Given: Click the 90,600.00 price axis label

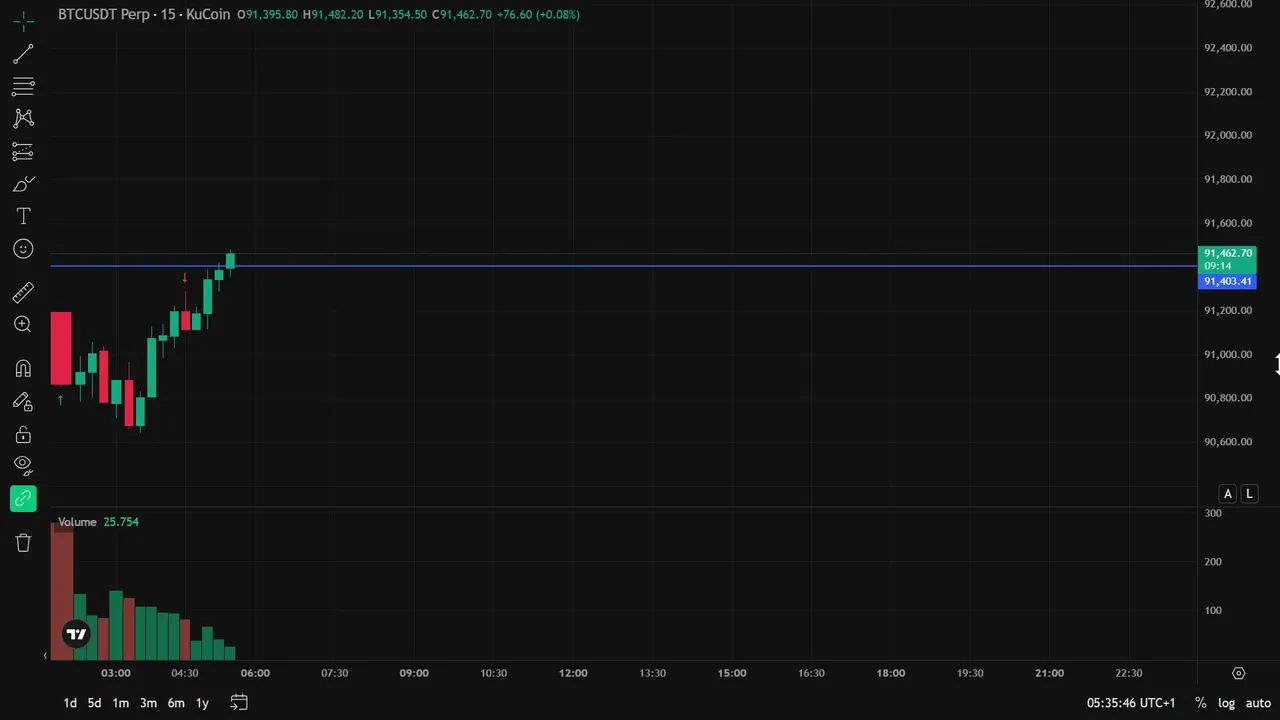Looking at the screenshot, I should (x=1227, y=442).
